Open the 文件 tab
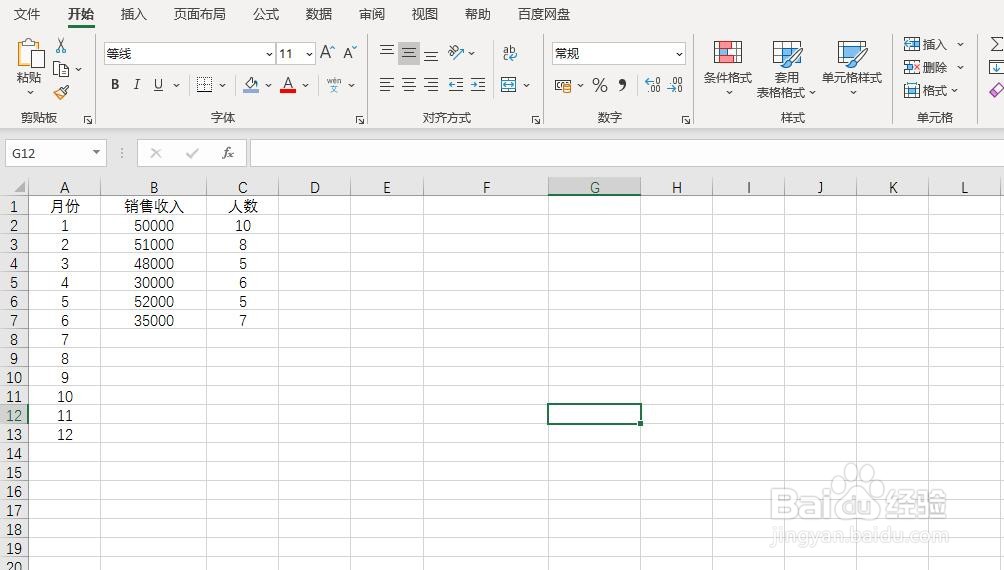This screenshot has height=570, width=1004. click(27, 14)
